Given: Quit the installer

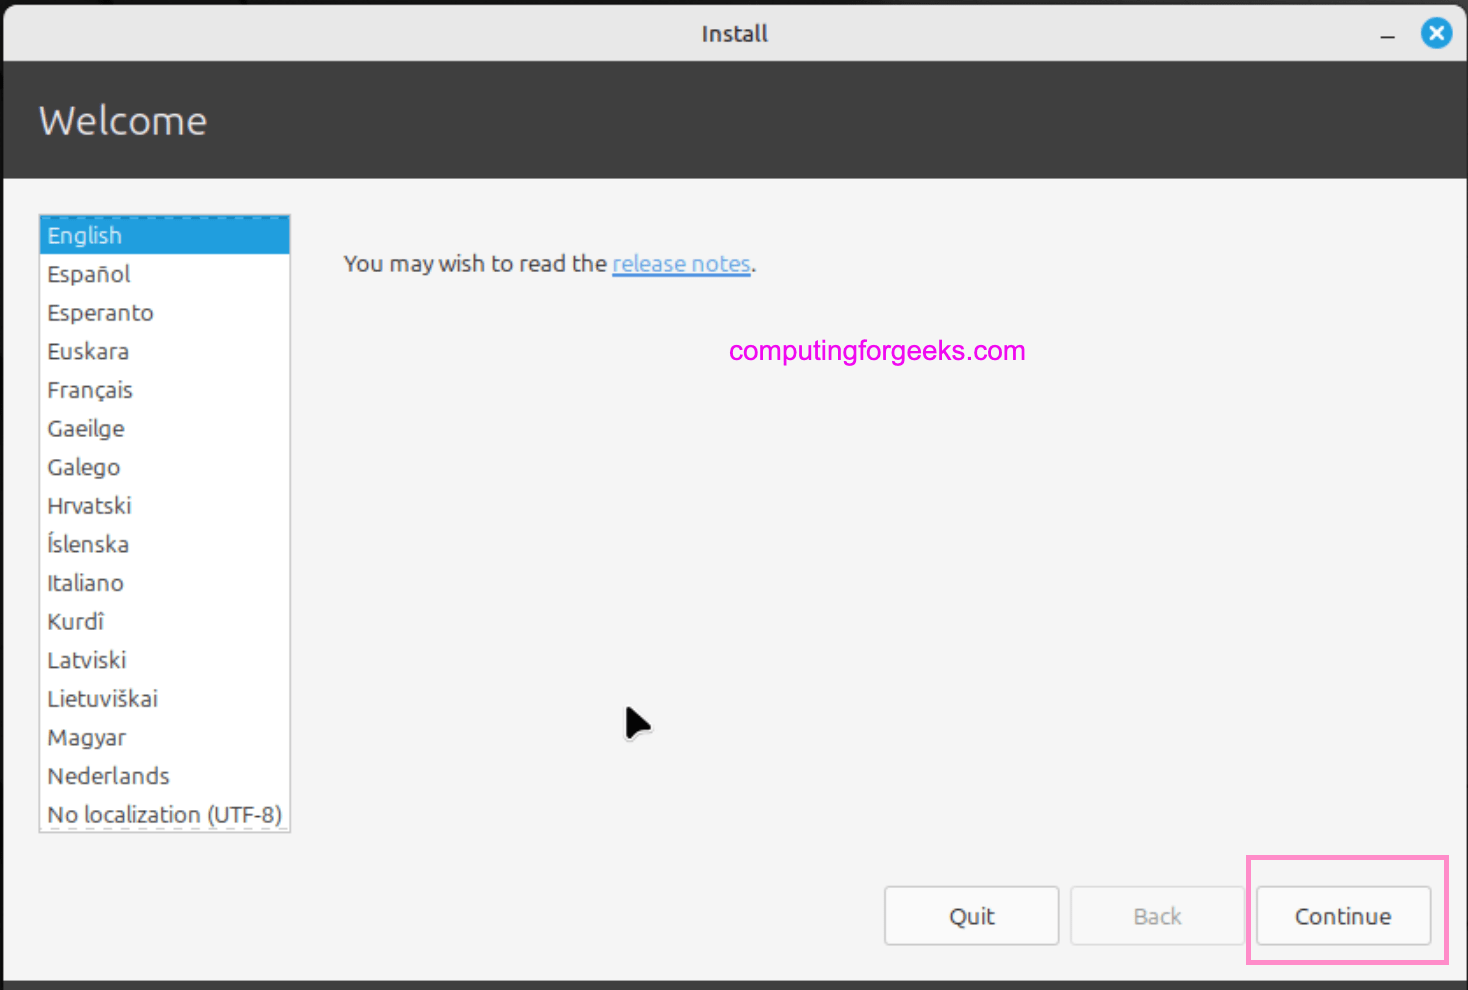Looking at the screenshot, I should [x=971, y=915].
